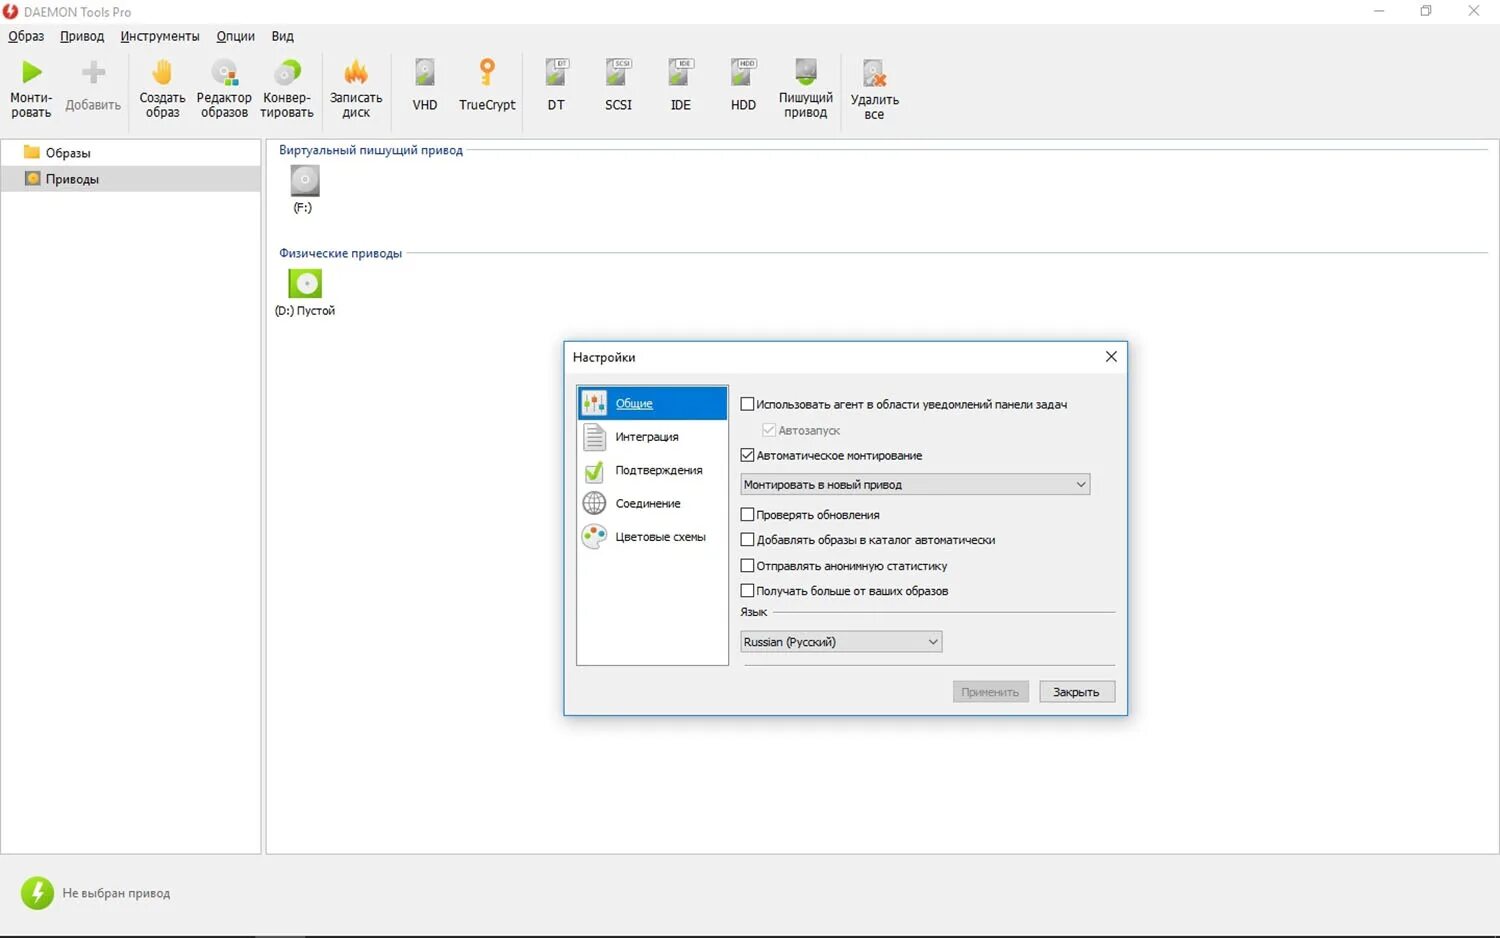Enable Отправлять анонимную статистику

pyautogui.click(x=747, y=566)
